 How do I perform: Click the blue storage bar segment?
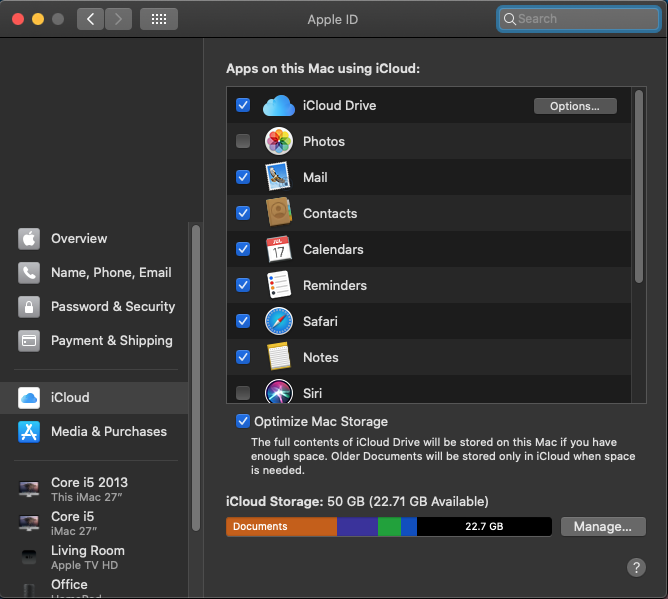409,527
